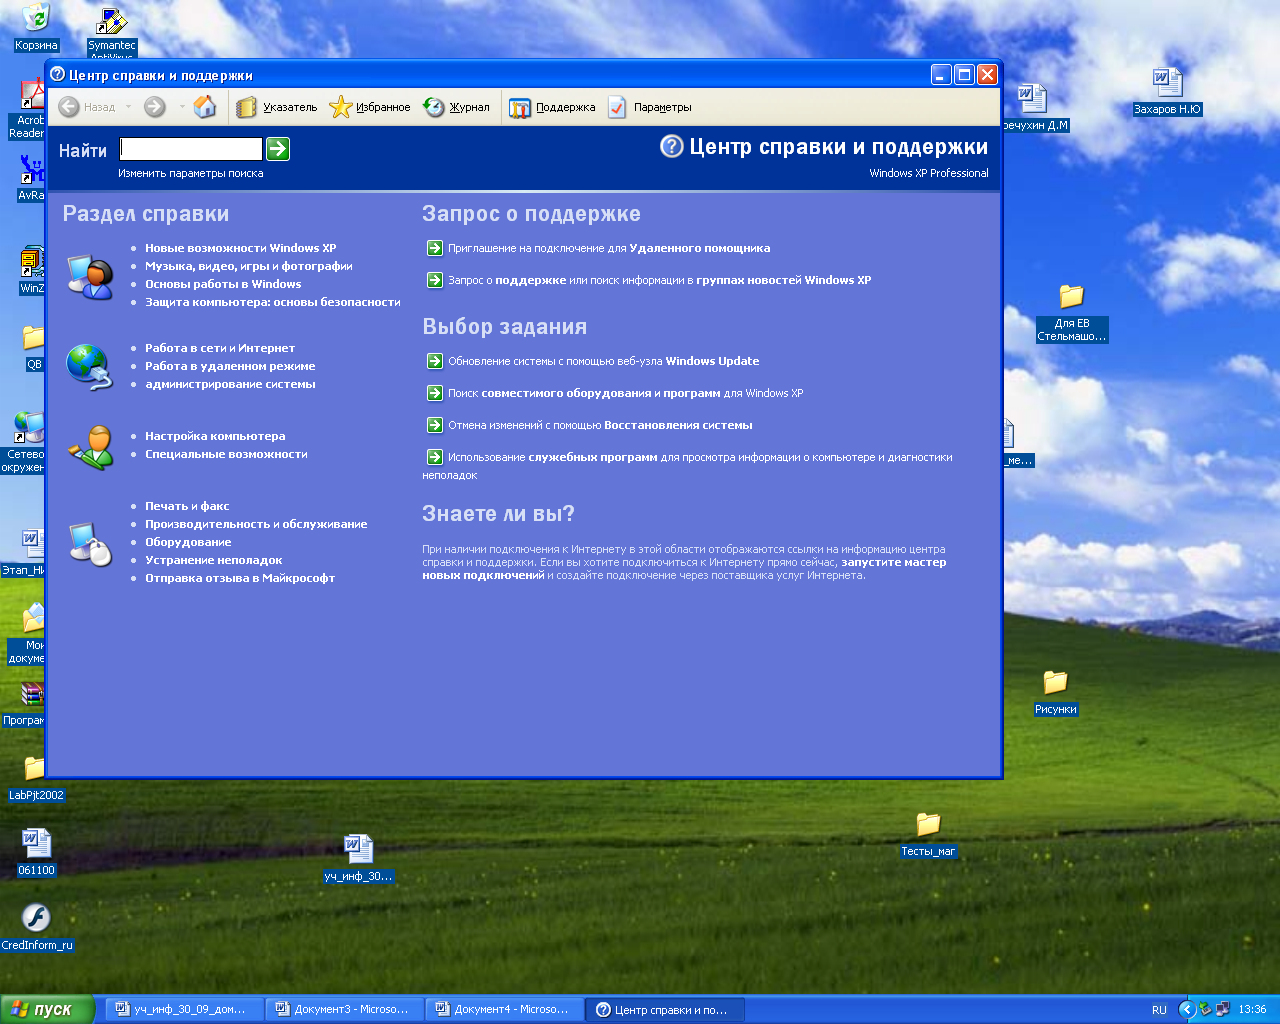This screenshot has width=1280, height=1024.
Task: Open the Указатель (Index) toolbar button
Action: pyautogui.click(x=277, y=107)
